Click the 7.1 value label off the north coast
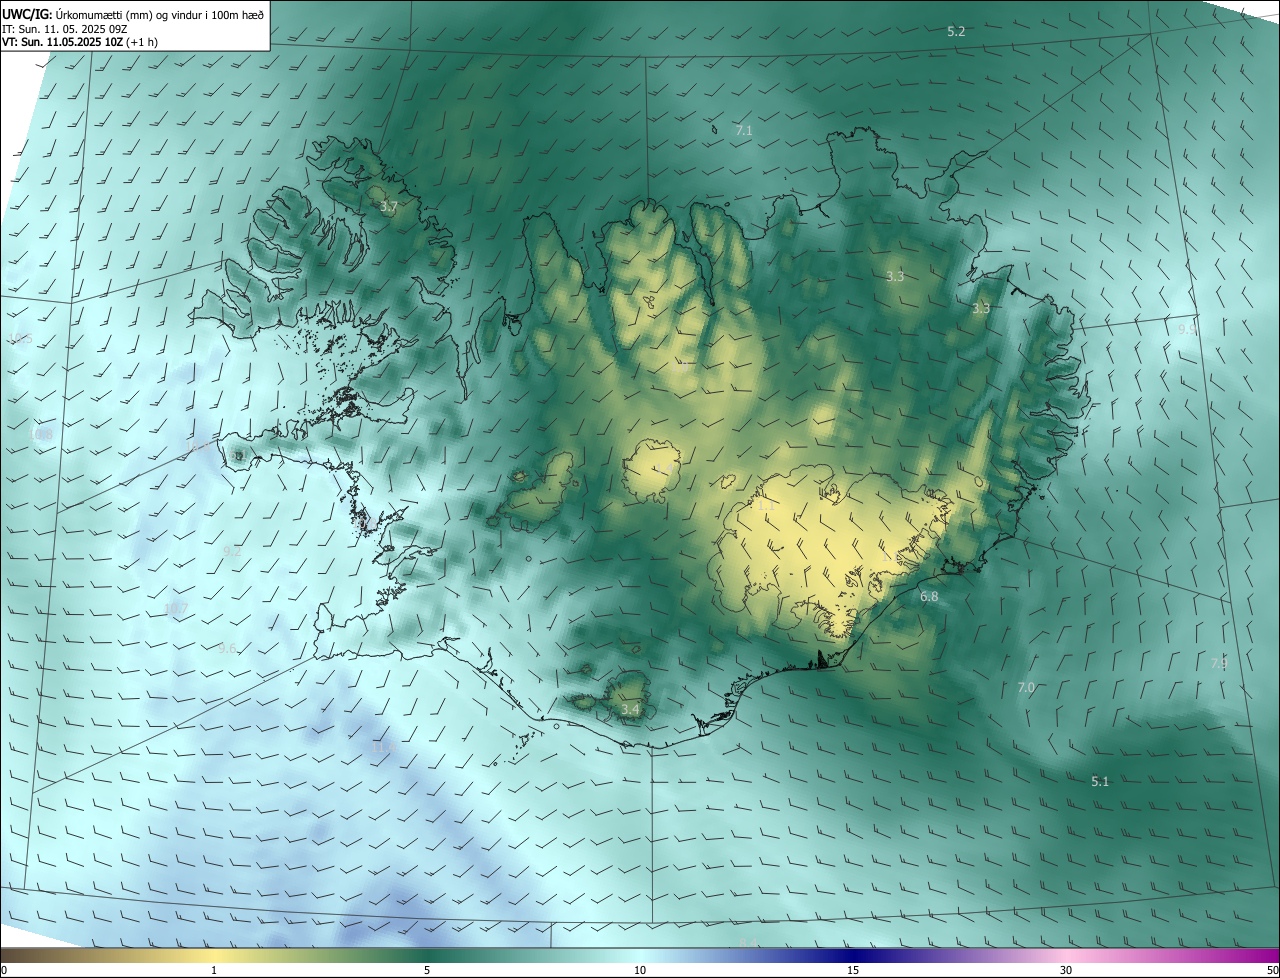Screen dimensions: 1280x978 click(744, 131)
